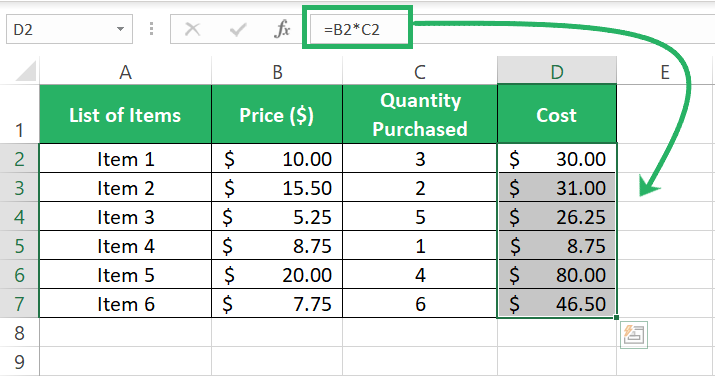Screen dimensions: 715x376
Task: Click the Select All corner triangle
Action: click(26, 71)
